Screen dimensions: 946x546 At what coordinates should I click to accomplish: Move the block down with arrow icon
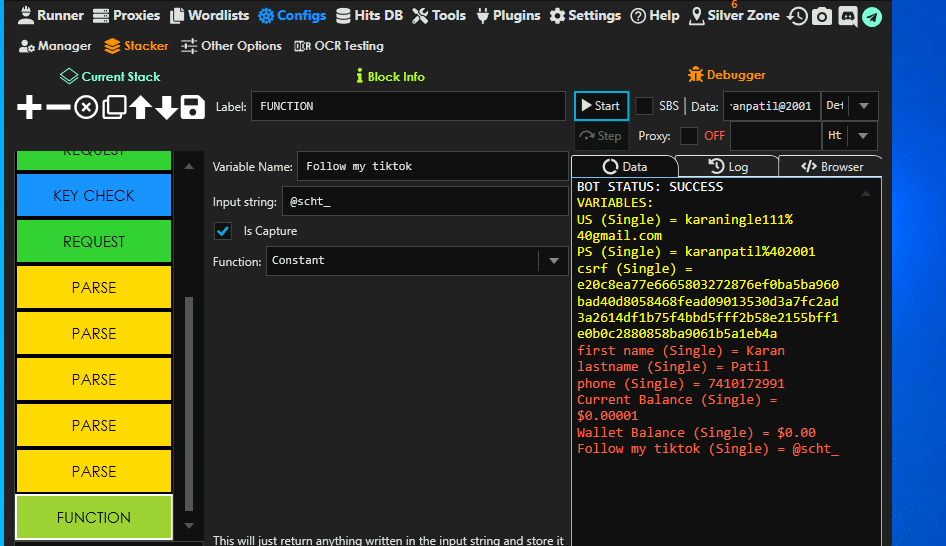166,108
